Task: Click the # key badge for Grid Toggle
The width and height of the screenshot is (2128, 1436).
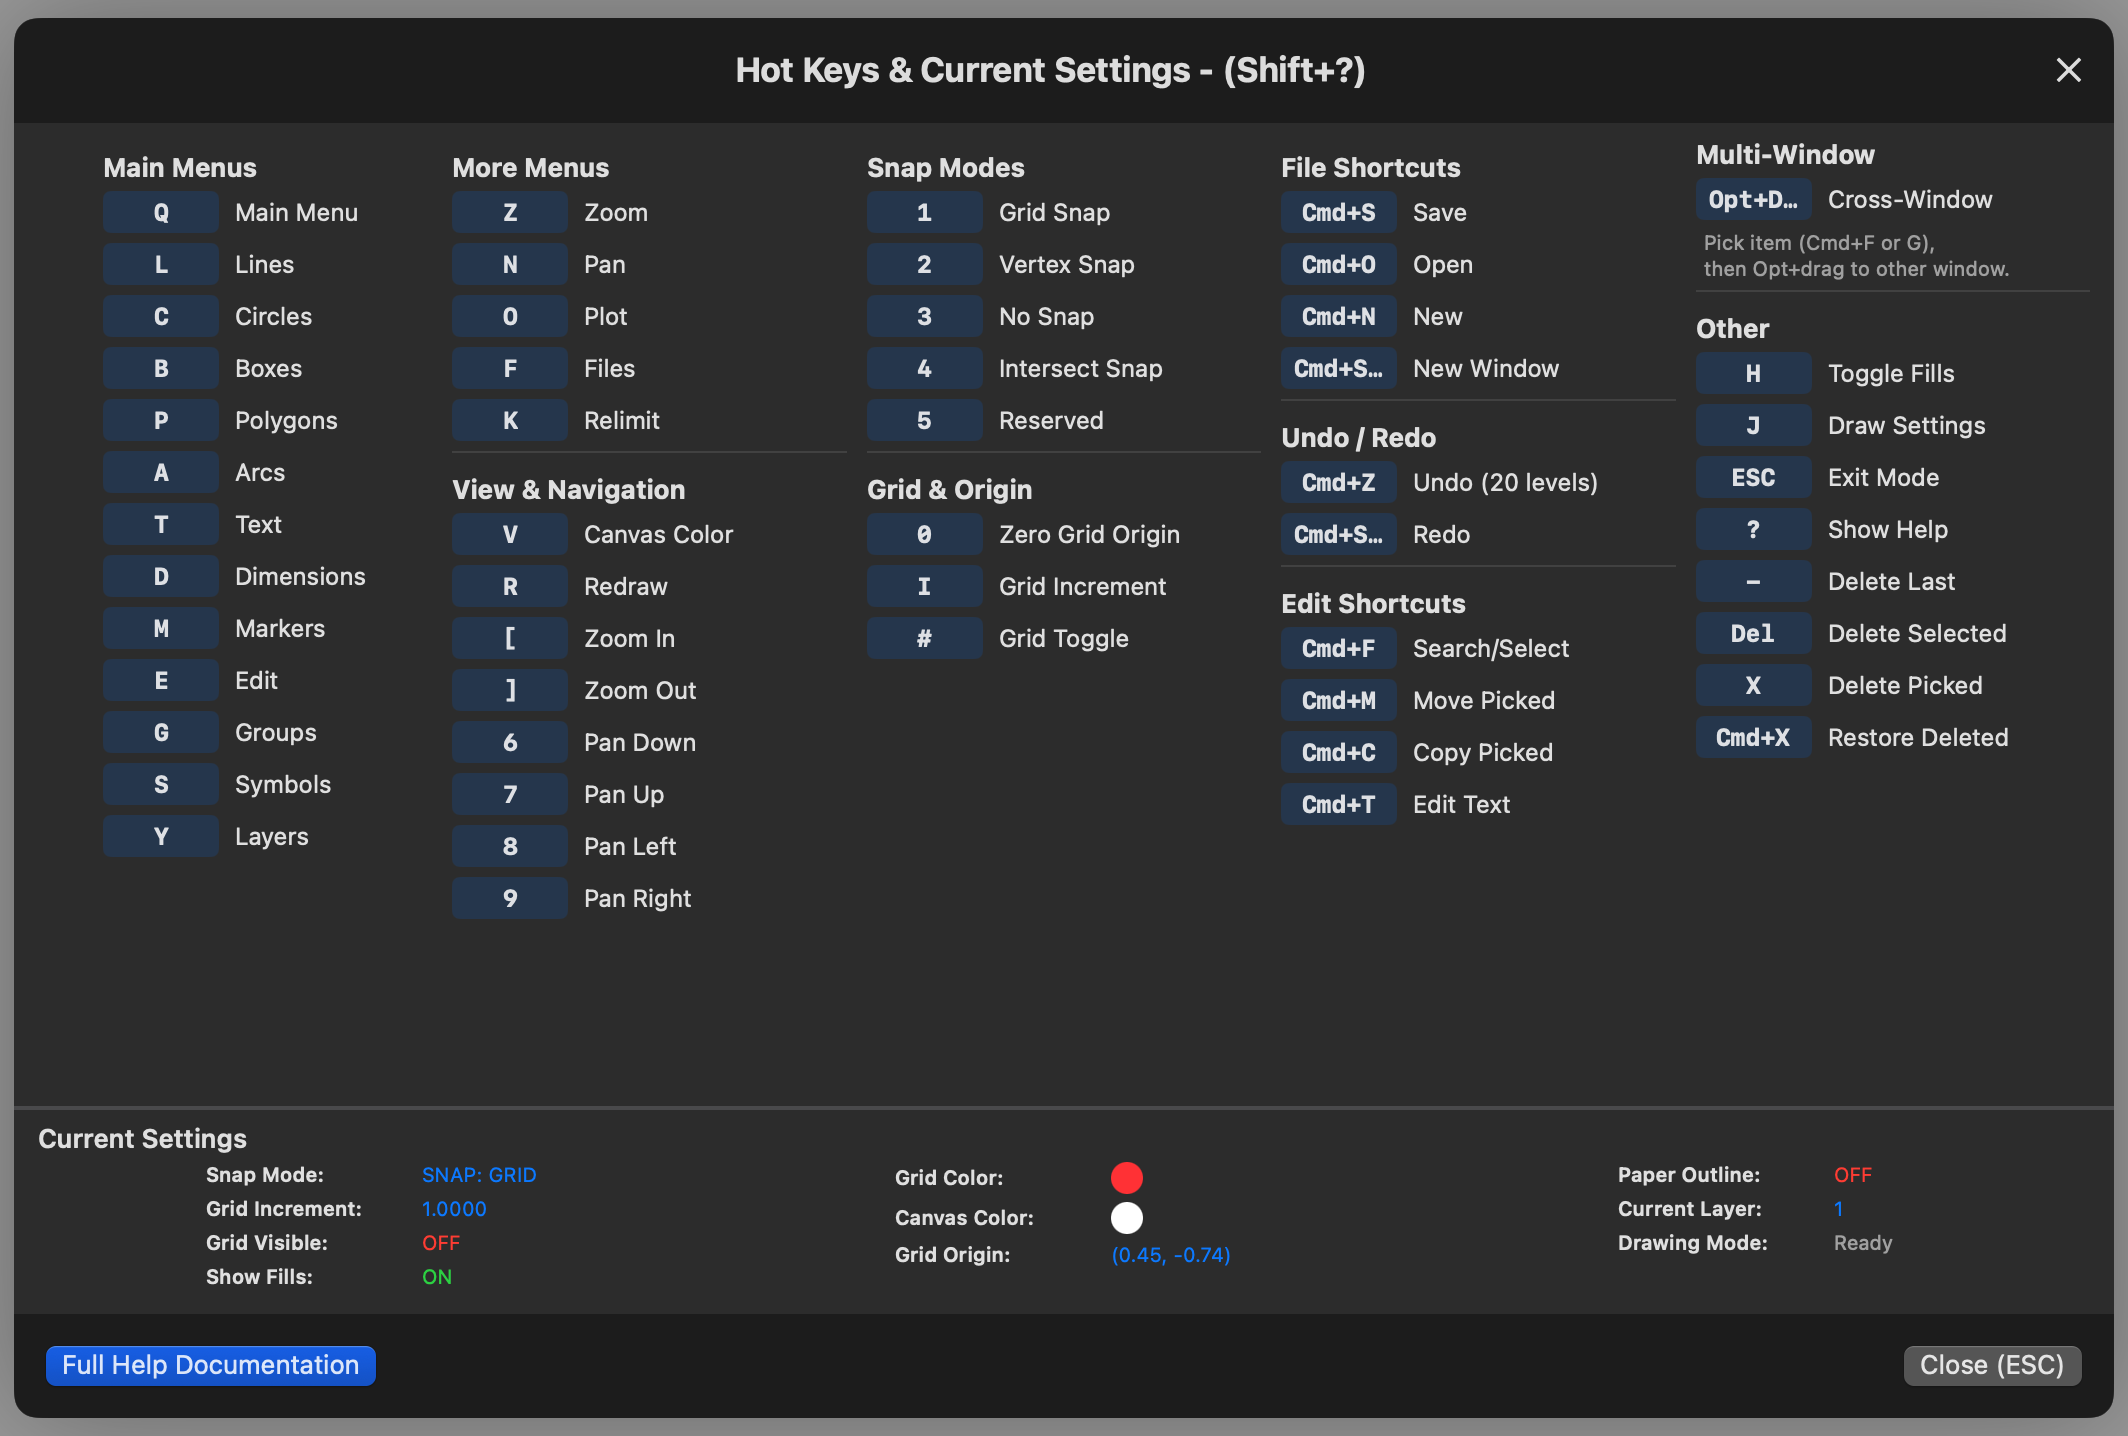Action: click(925, 638)
